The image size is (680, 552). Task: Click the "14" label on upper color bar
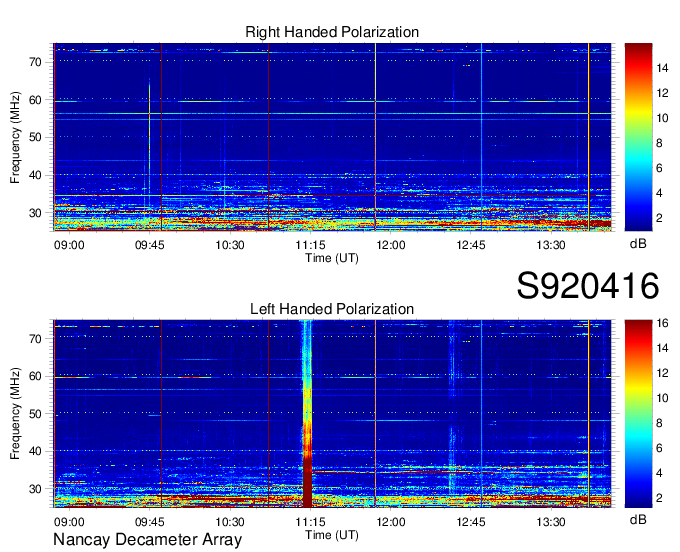pyautogui.click(x=662, y=68)
